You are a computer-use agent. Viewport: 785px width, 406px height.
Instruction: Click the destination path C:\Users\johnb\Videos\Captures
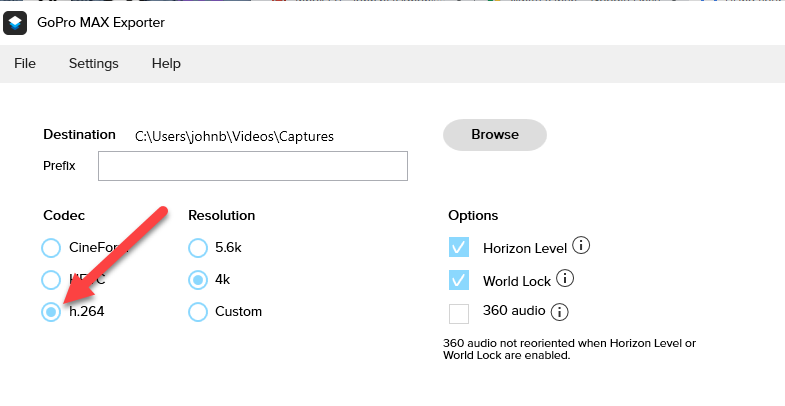(234, 136)
